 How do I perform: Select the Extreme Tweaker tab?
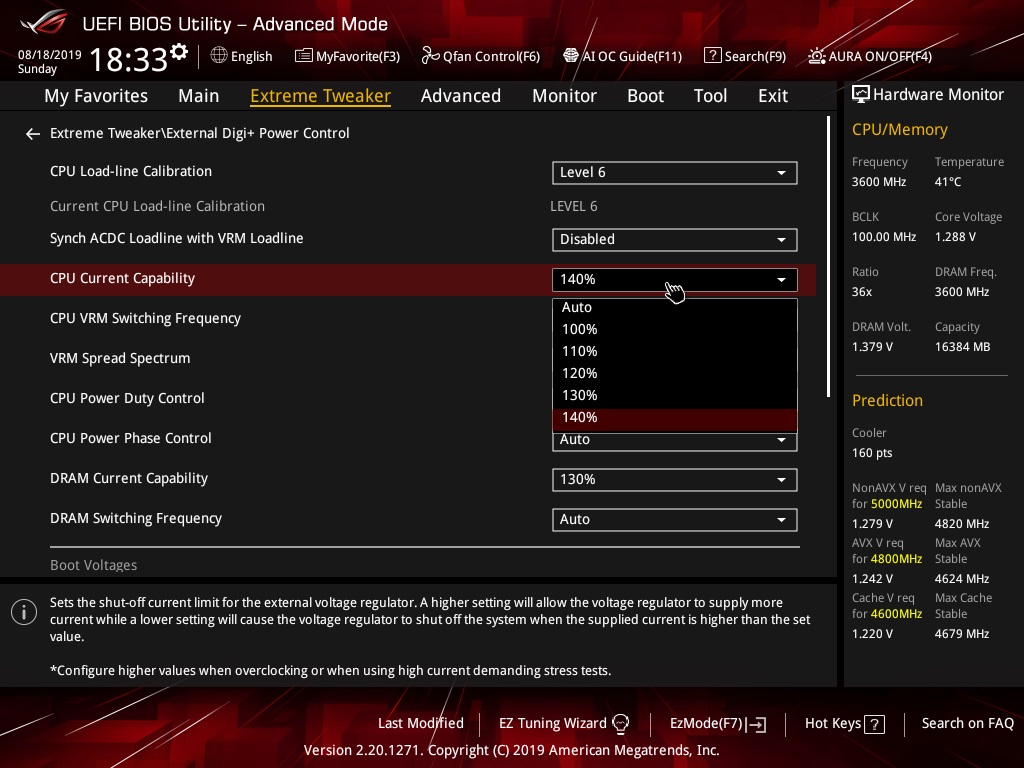pos(321,96)
